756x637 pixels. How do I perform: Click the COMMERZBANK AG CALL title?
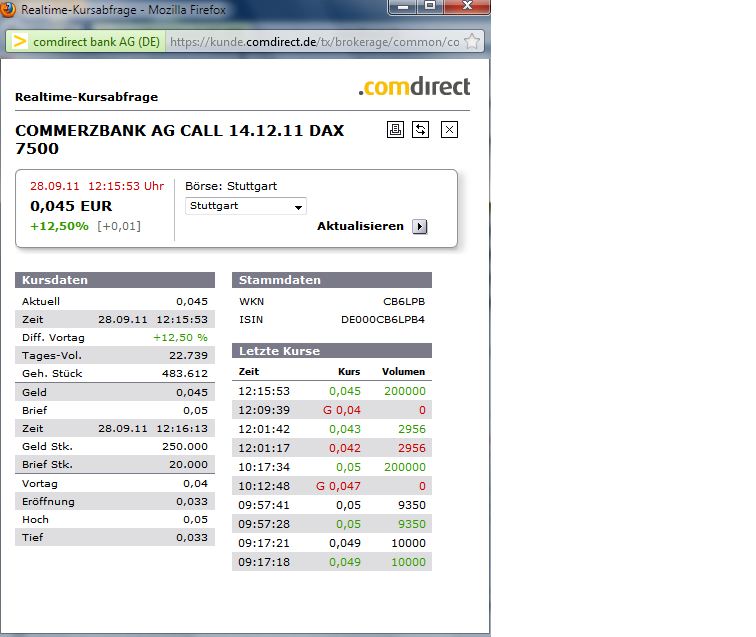coord(179,139)
